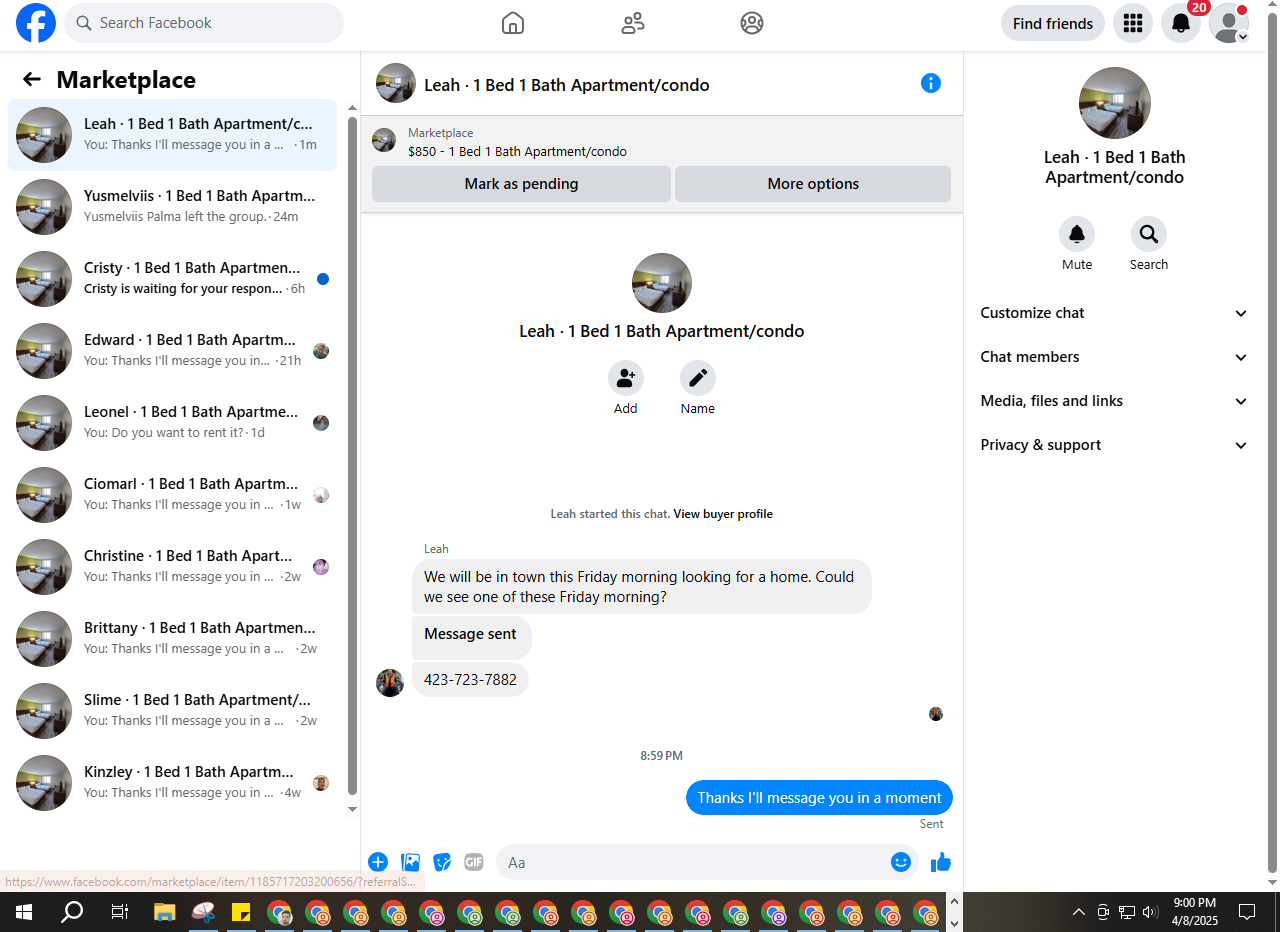
Task: Open More options for the listing
Action: pyautogui.click(x=813, y=184)
